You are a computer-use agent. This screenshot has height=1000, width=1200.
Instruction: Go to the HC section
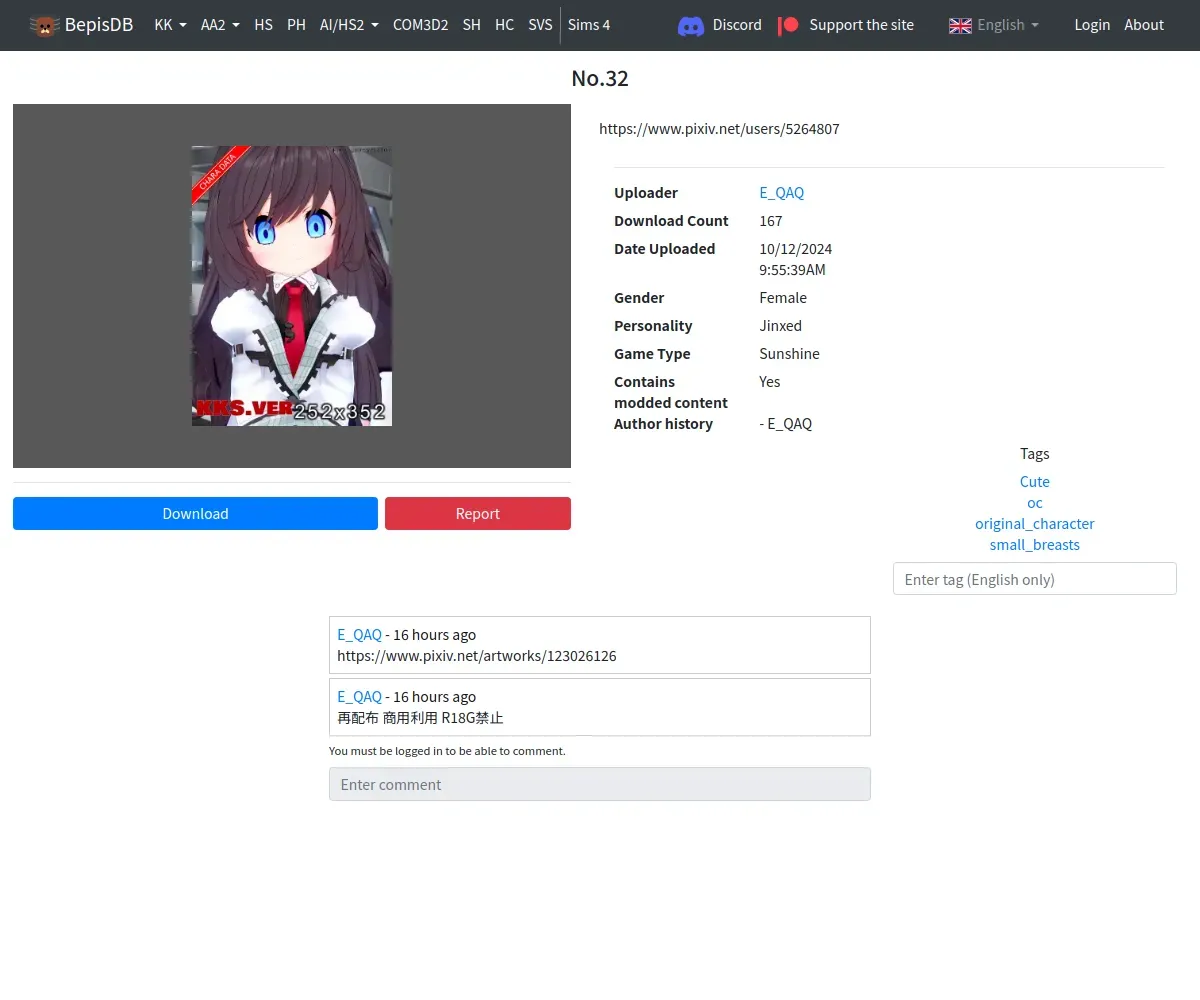point(505,25)
